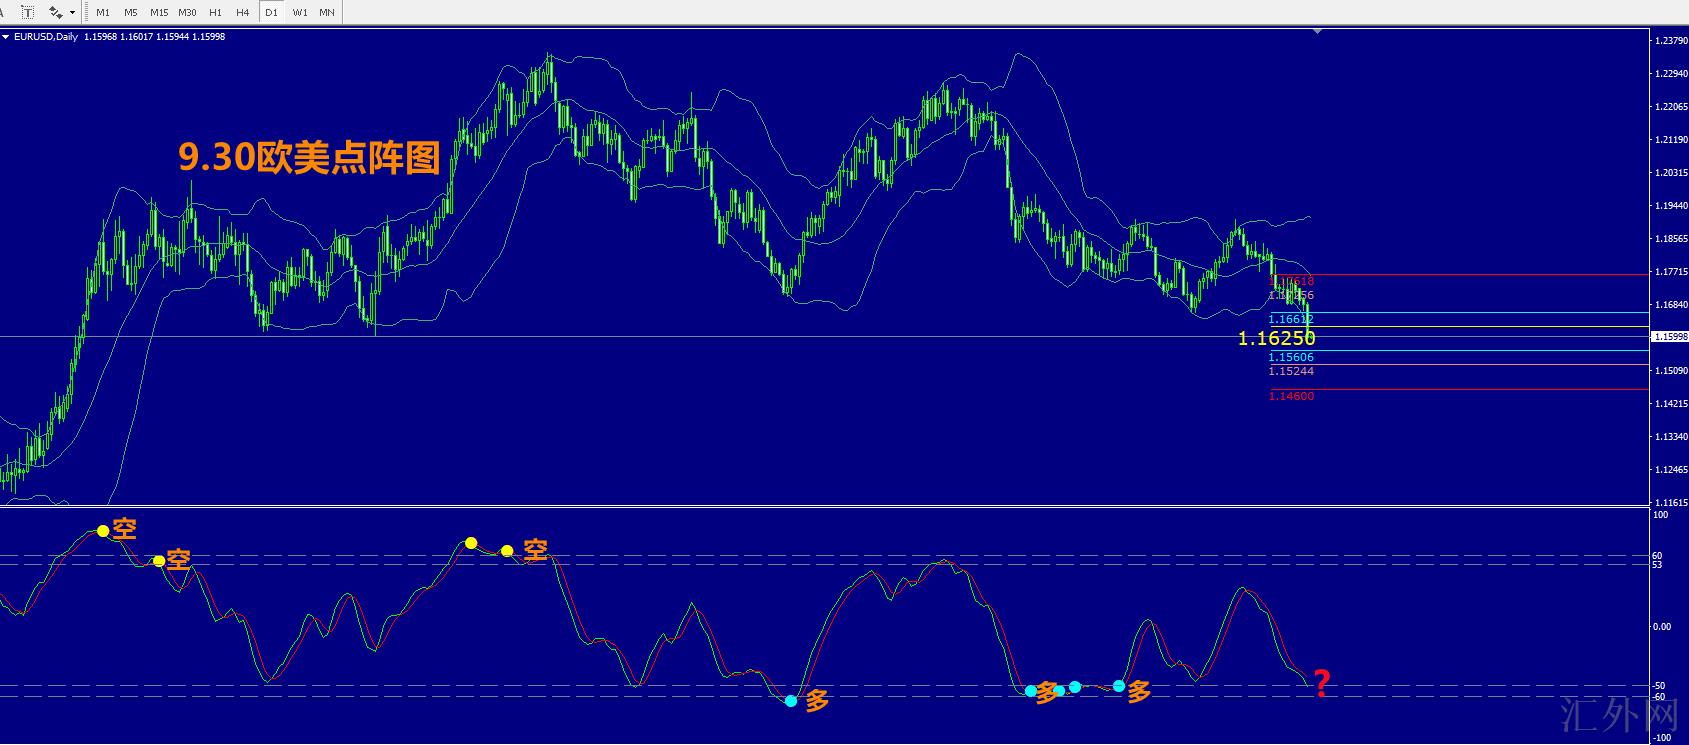The image size is (1689, 745).
Task: Select the arrows drawing tool
Action: point(56,13)
